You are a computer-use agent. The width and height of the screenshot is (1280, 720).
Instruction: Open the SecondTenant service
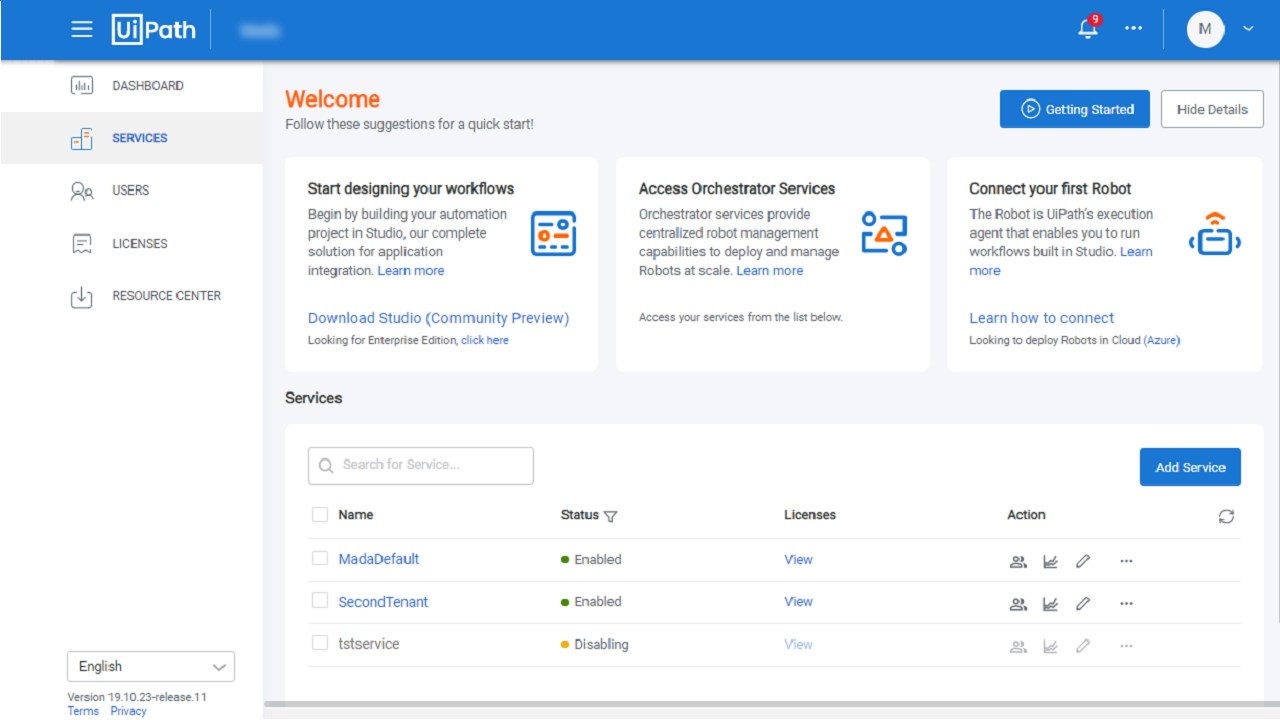pos(383,602)
